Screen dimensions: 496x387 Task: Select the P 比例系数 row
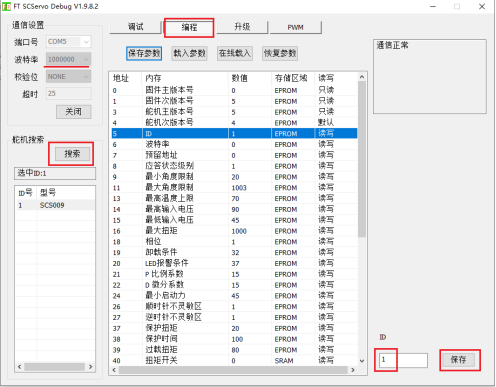point(234,274)
